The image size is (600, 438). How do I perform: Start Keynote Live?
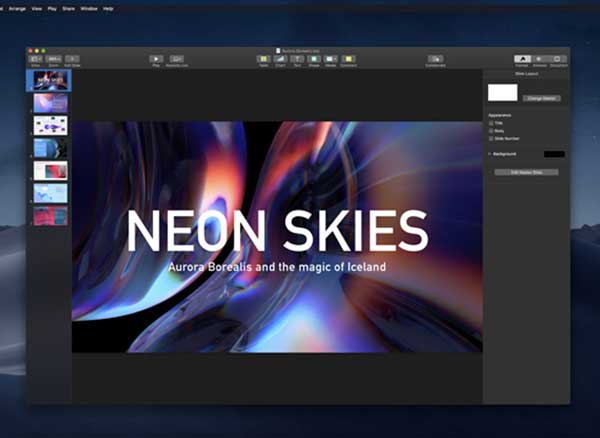coord(176,59)
